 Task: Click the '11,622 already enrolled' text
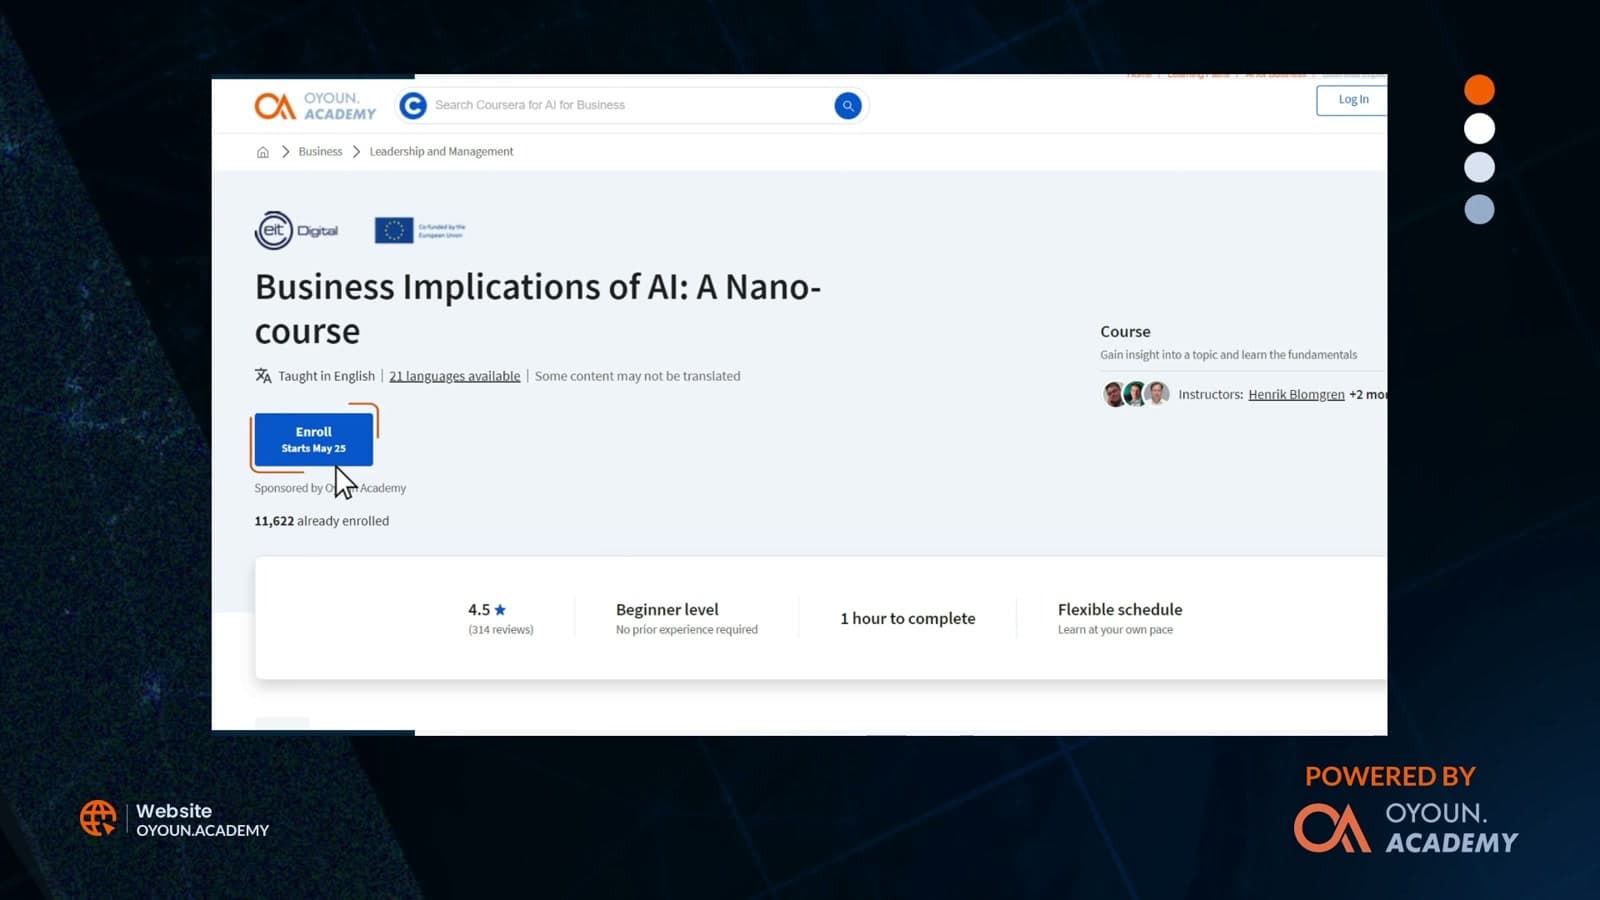tap(322, 521)
